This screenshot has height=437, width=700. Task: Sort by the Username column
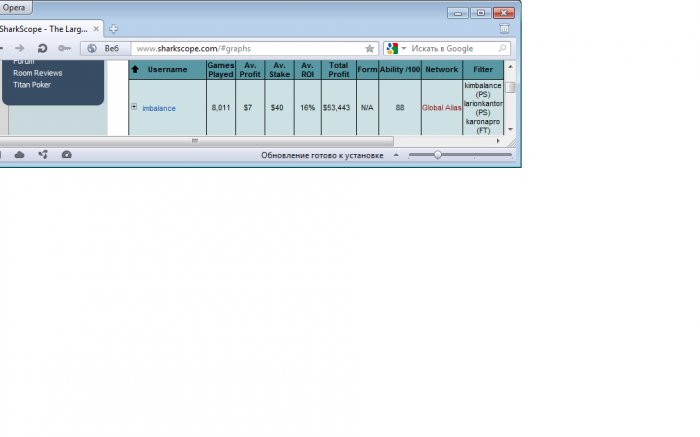(x=167, y=70)
